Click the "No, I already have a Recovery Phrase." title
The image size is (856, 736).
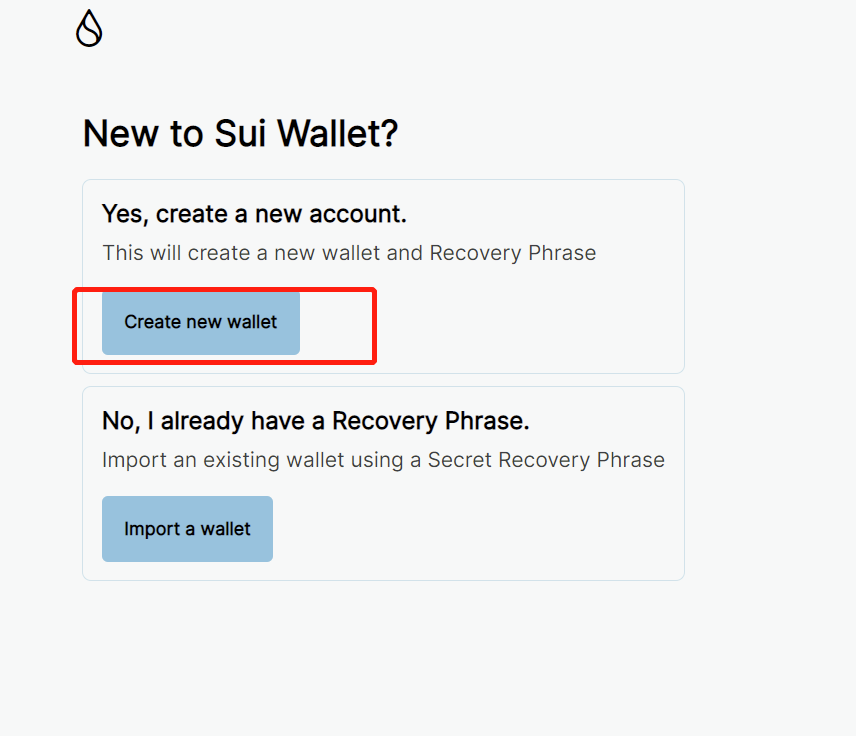(315, 421)
